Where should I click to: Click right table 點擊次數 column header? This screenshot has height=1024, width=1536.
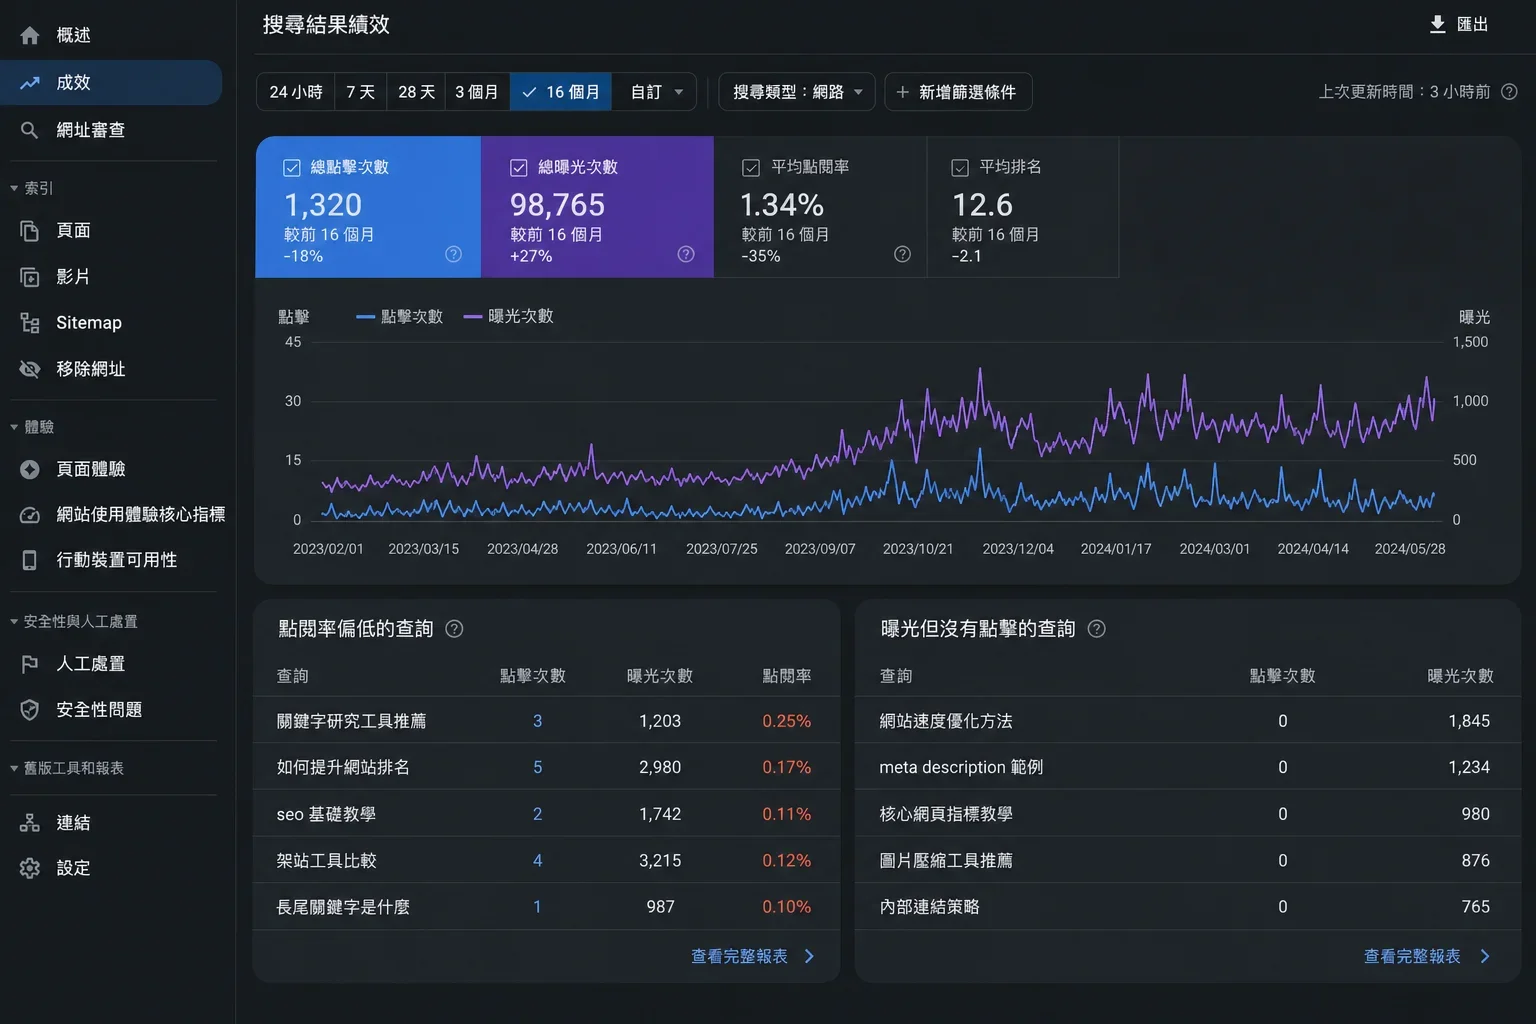pos(1283,676)
